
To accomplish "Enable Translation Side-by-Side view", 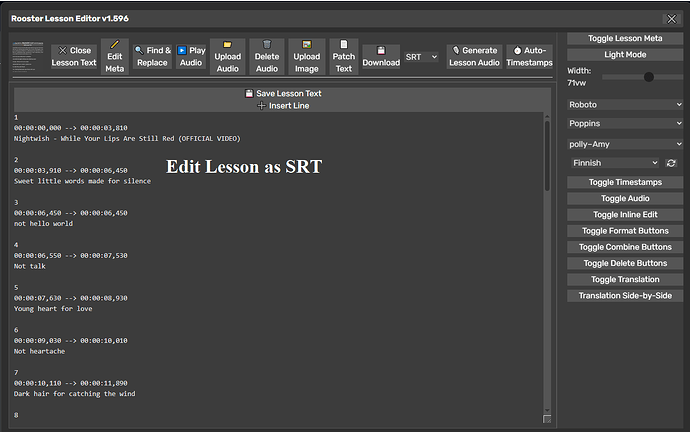I will pos(625,296).
